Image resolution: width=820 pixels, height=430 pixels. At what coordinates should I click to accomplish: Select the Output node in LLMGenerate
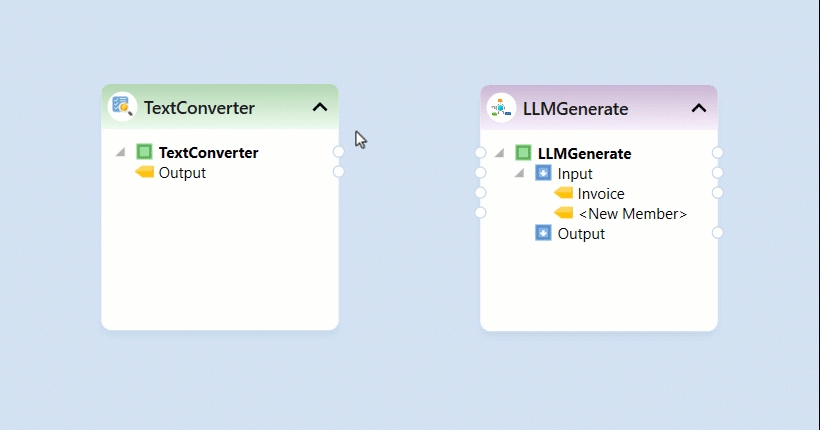(x=581, y=234)
